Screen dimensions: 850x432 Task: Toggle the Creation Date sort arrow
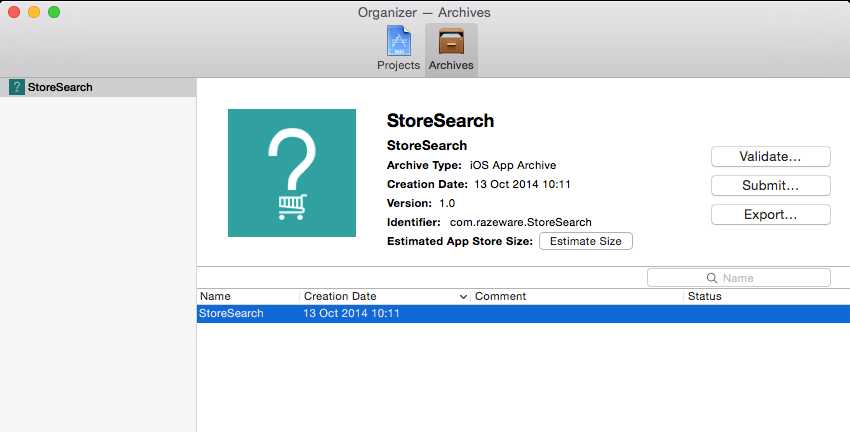click(x=463, y=296)
